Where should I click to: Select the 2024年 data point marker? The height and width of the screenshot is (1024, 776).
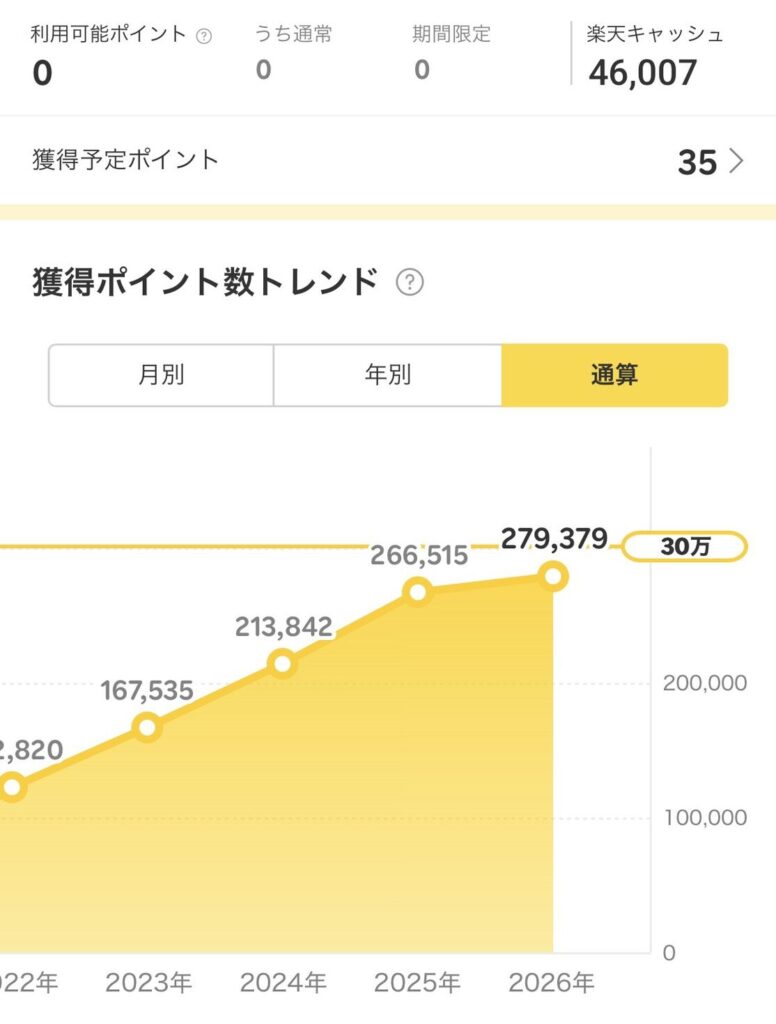tap(282, 664)
